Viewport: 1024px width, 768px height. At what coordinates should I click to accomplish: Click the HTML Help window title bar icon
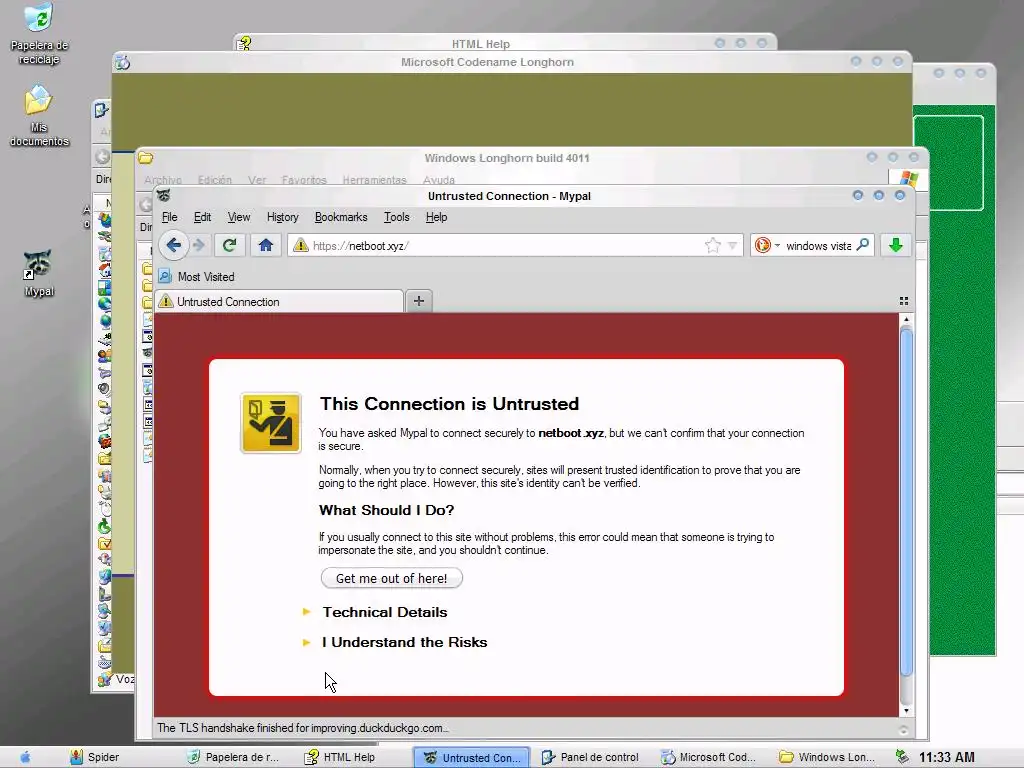[244, 43]
